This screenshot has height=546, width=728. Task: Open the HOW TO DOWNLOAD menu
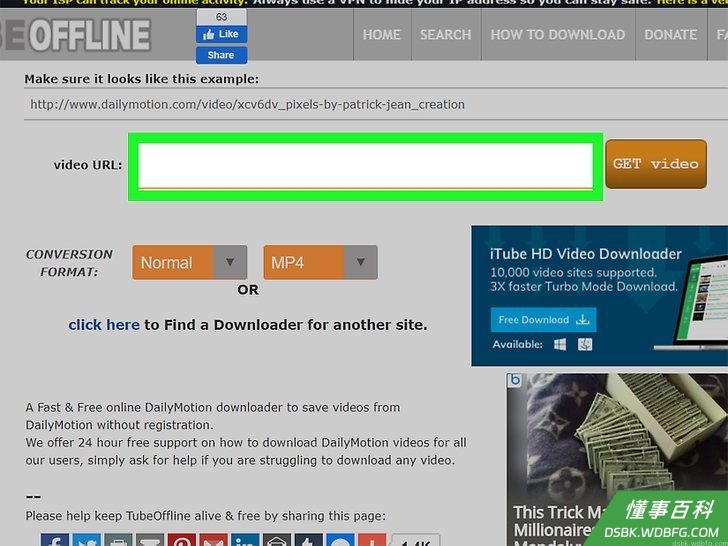(558, 35)
